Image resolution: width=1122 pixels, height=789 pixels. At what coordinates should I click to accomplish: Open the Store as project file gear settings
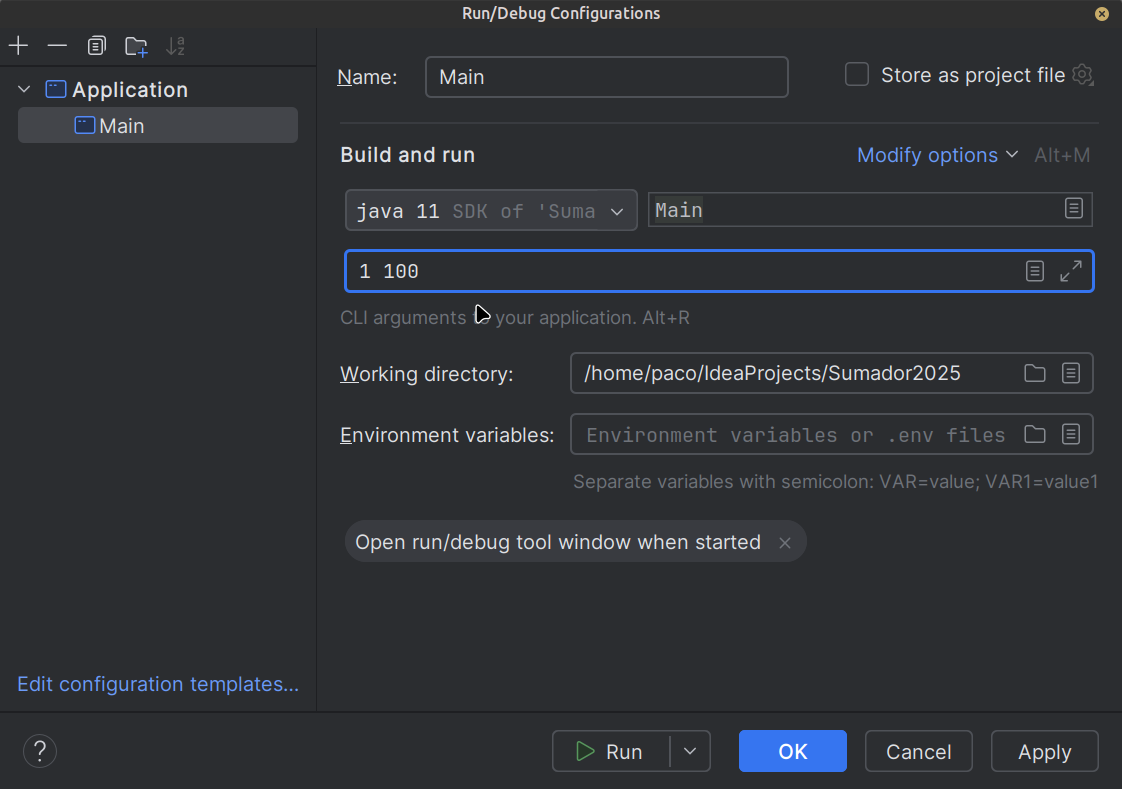click(1082, 75)
